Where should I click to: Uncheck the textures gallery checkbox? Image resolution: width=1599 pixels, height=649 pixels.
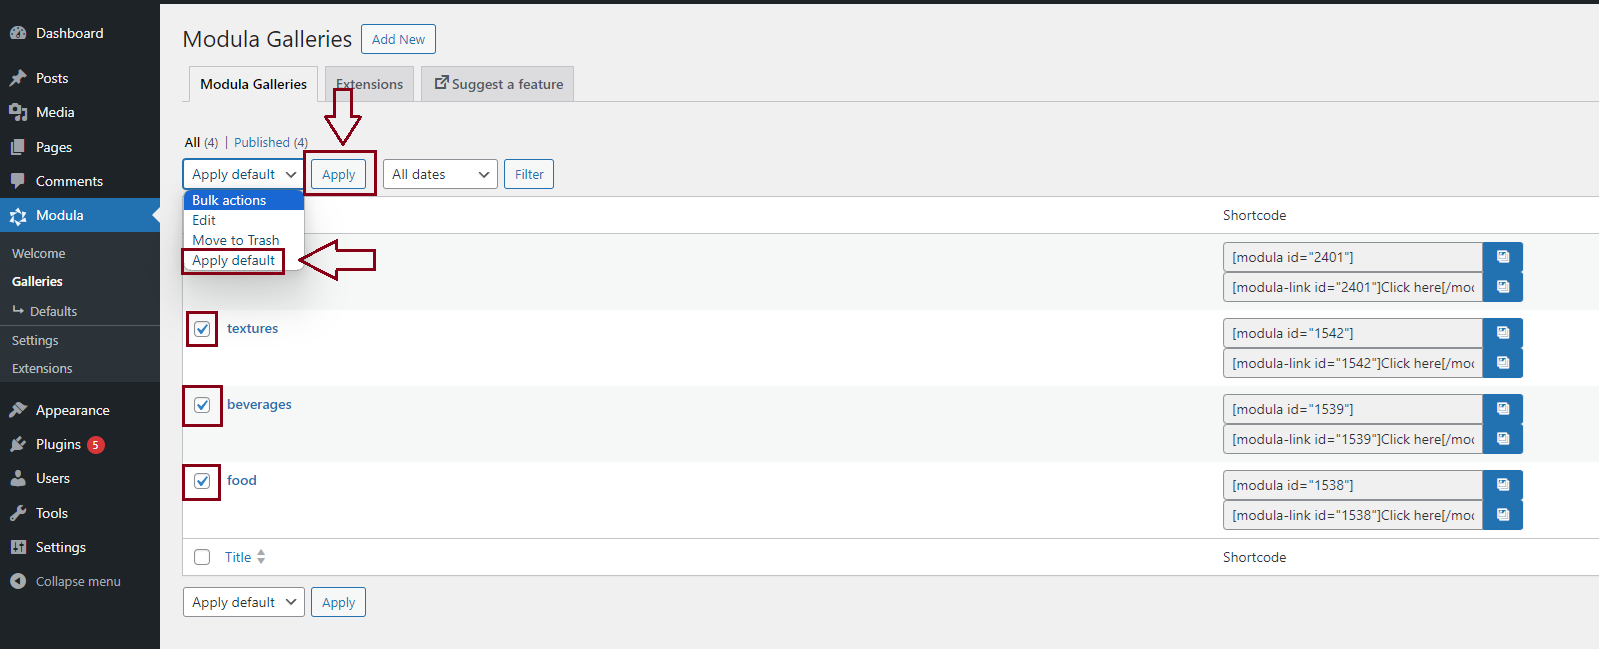pos(202,329)
